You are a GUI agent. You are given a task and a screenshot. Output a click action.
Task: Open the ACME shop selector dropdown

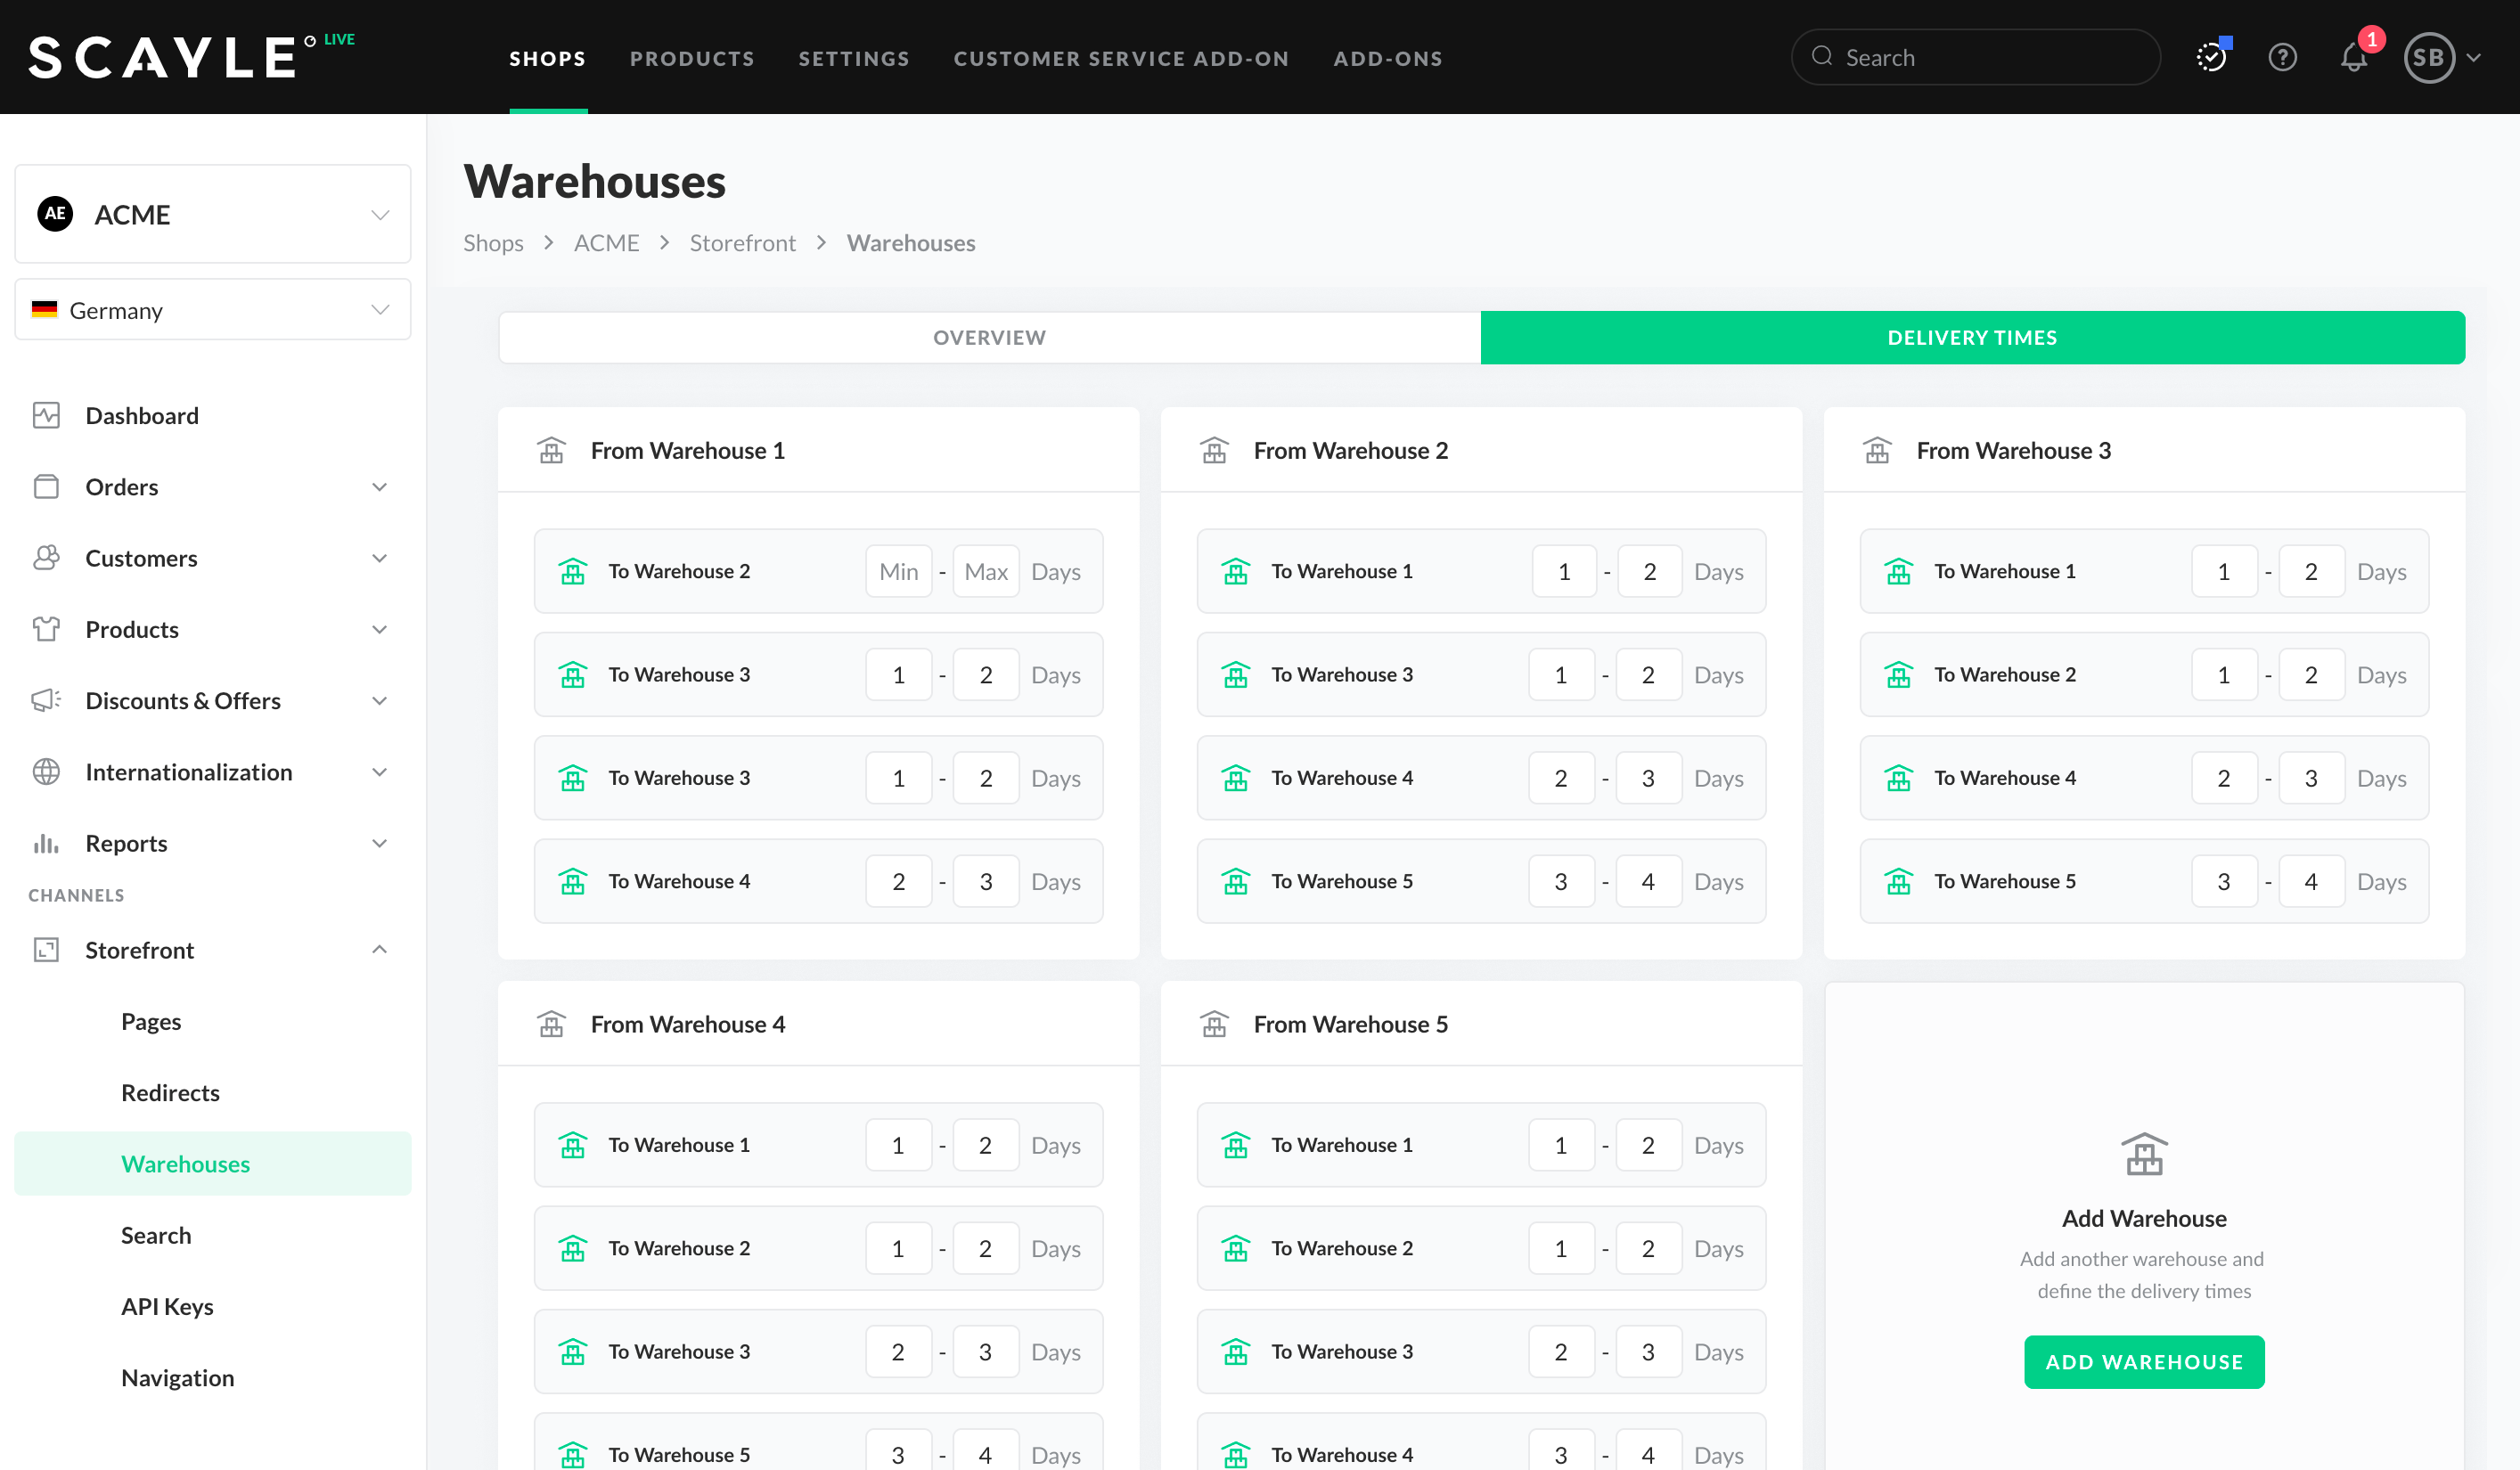point(213,214)
